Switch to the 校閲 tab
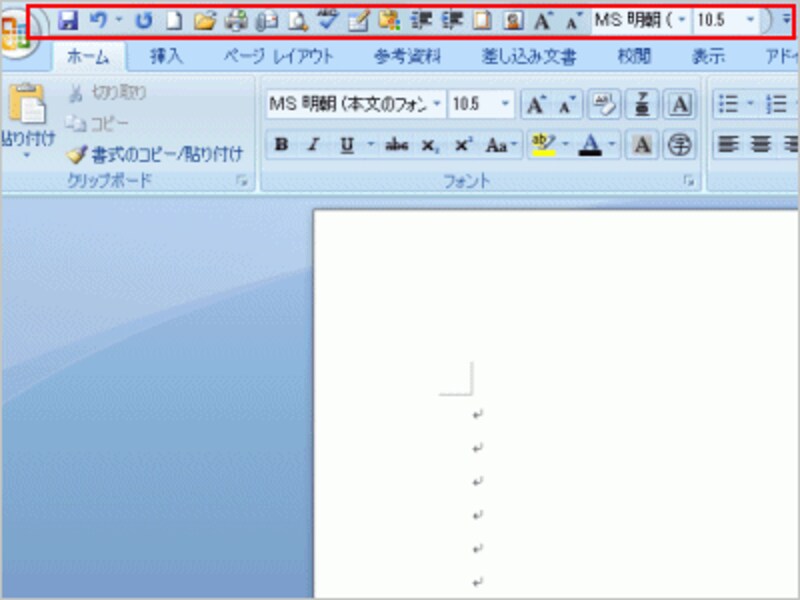Viewport: 800px width, 600px height. click(x=634, y=56)
